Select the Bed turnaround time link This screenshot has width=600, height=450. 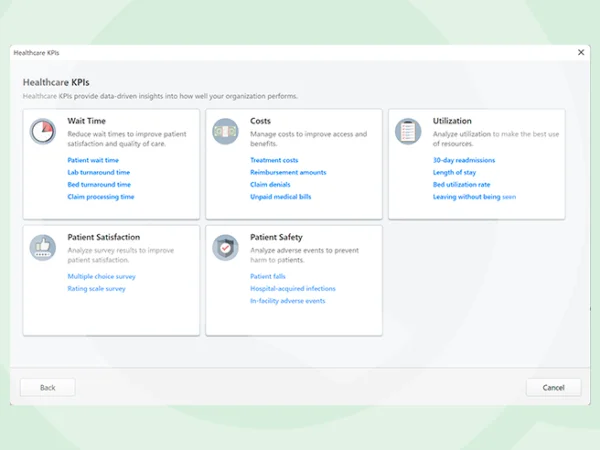(98, 184)
